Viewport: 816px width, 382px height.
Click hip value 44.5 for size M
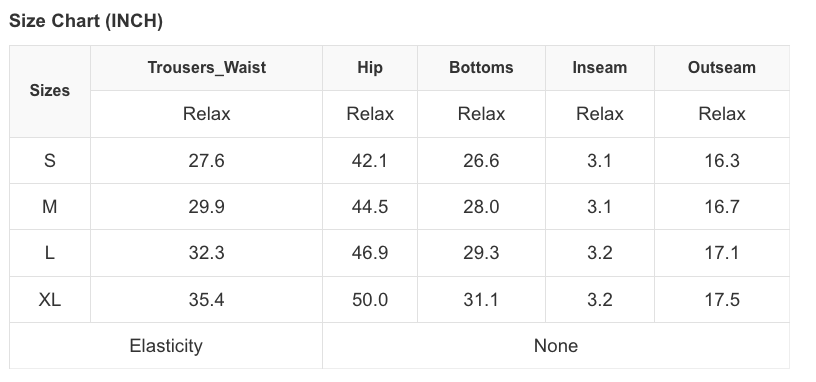tap(370, 207)
